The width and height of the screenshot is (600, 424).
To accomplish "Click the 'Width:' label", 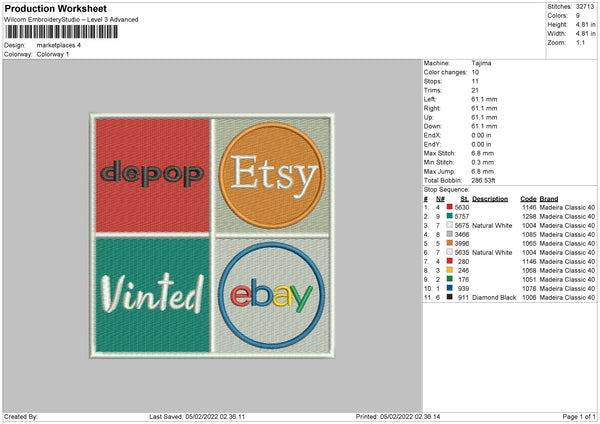I will click(556, 34).
